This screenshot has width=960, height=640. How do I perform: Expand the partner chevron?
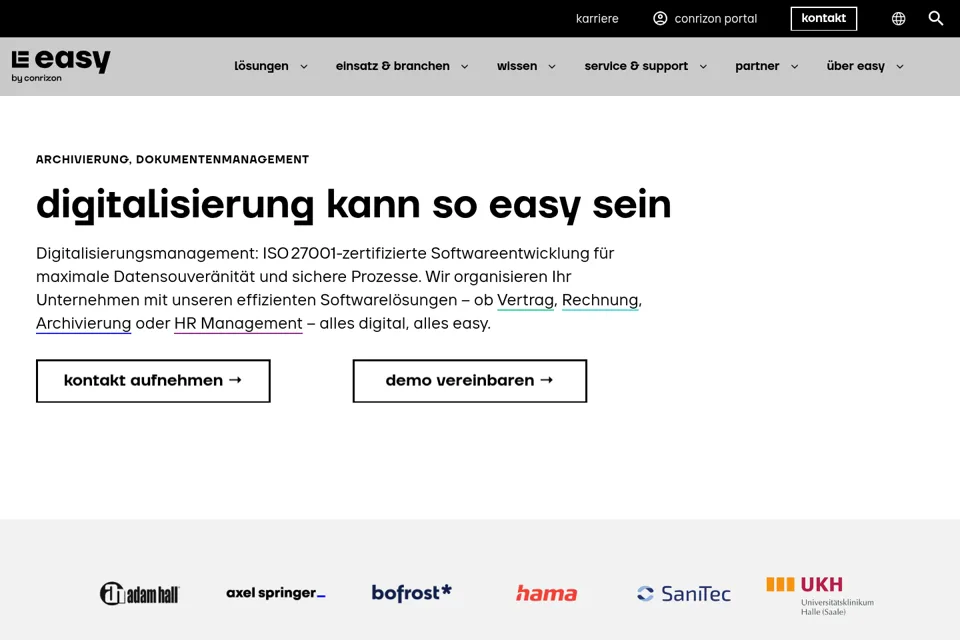(794, 67)
